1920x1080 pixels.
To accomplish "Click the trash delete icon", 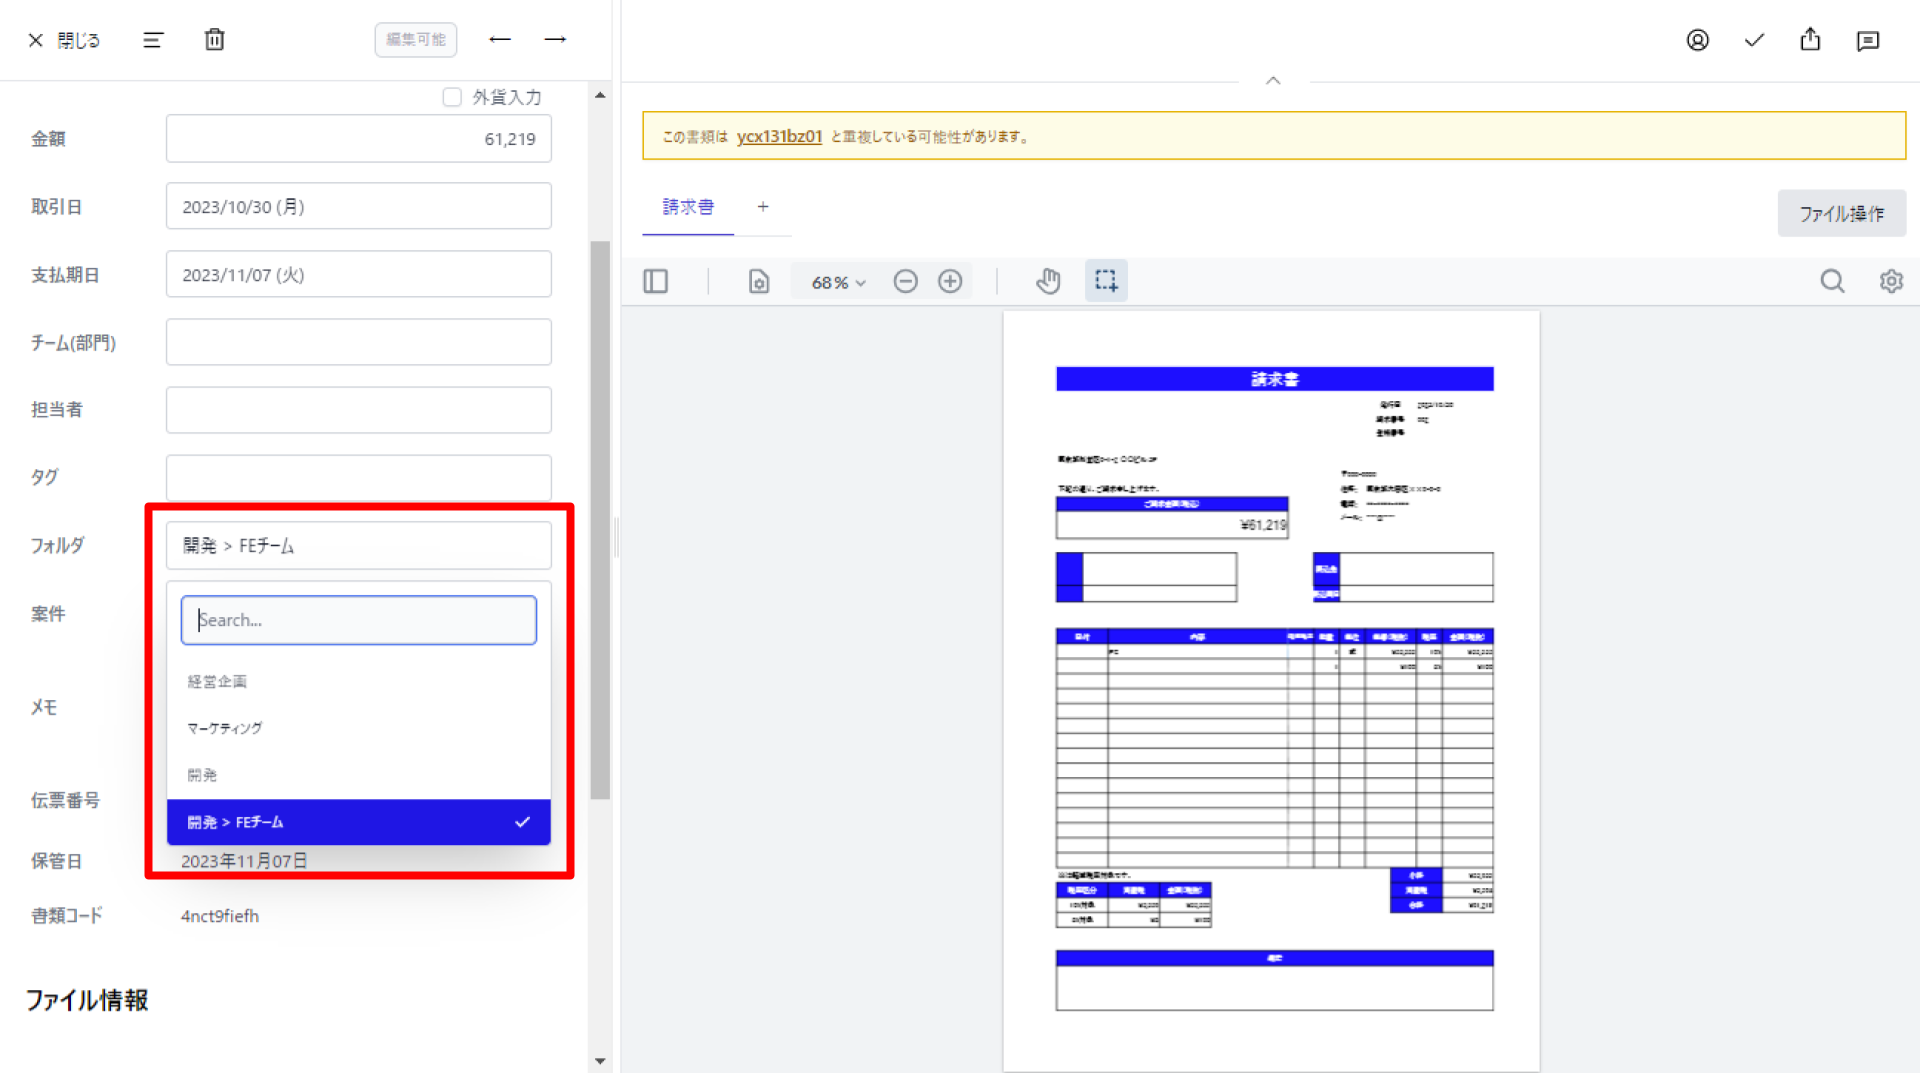I will click(214, 40).
